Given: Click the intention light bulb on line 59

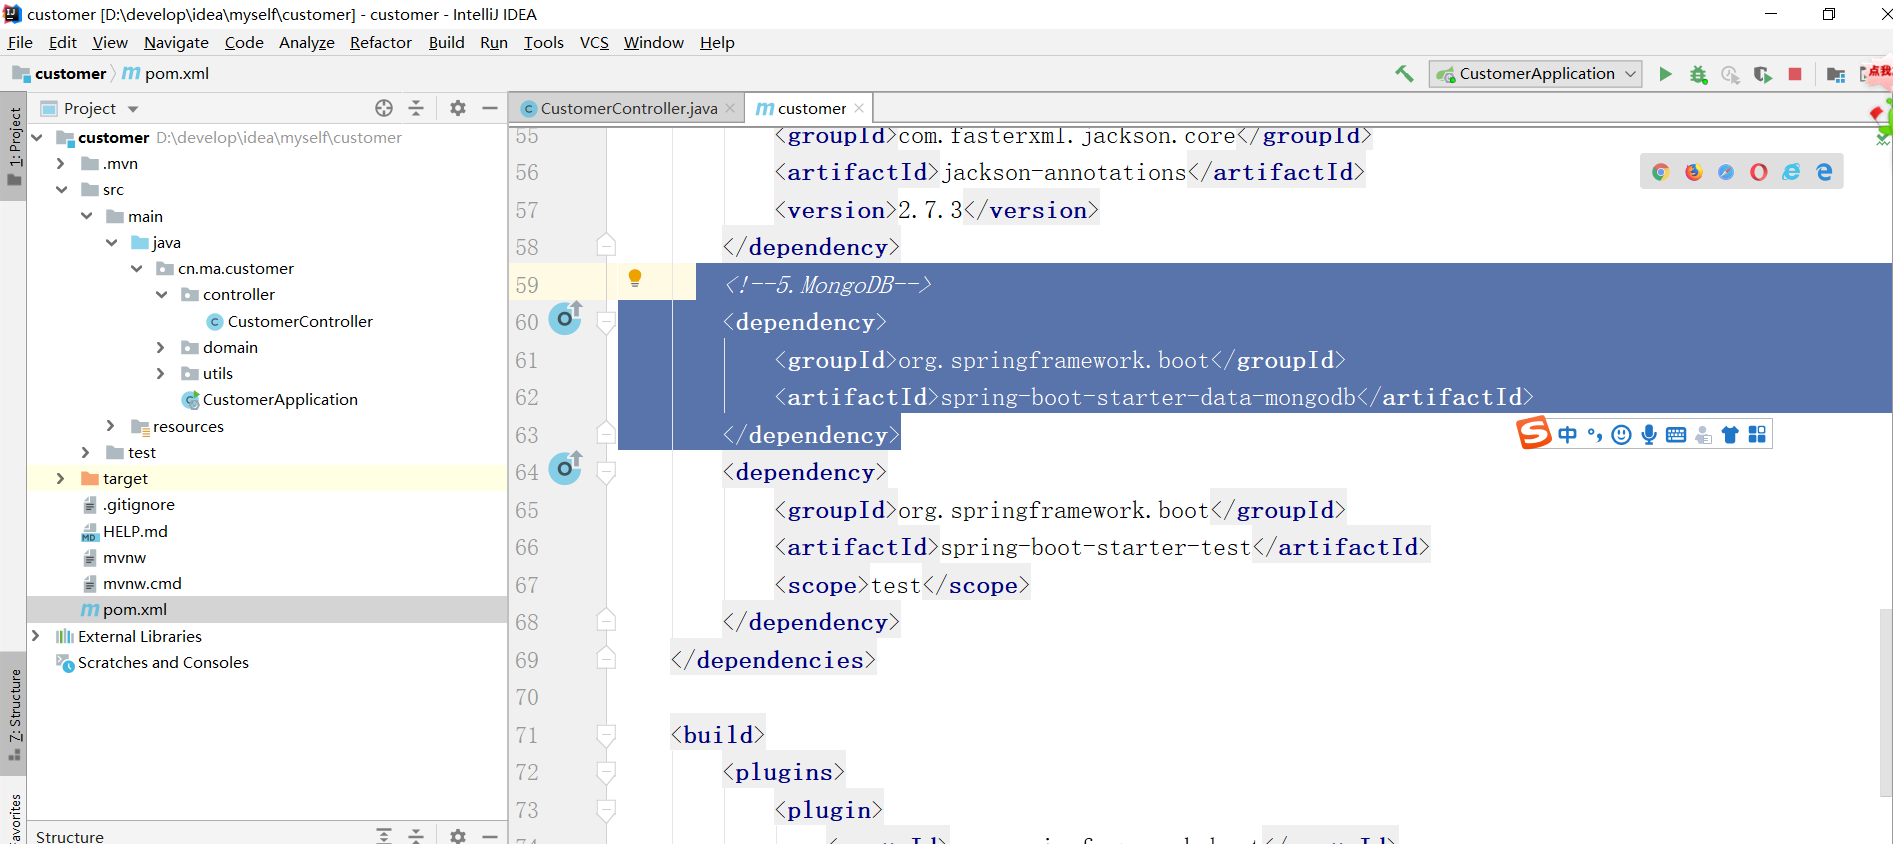Looking at the screenshot, I should coord(635,279).
